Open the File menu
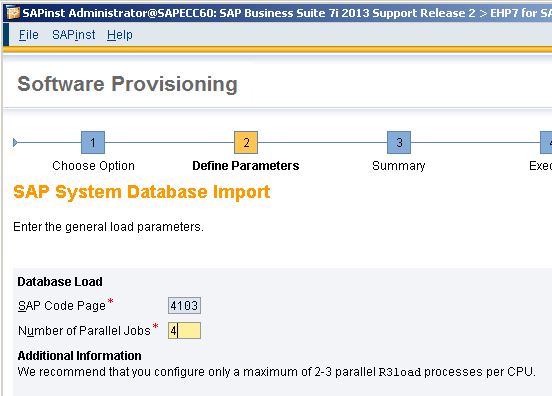 (x=29, y=35)
